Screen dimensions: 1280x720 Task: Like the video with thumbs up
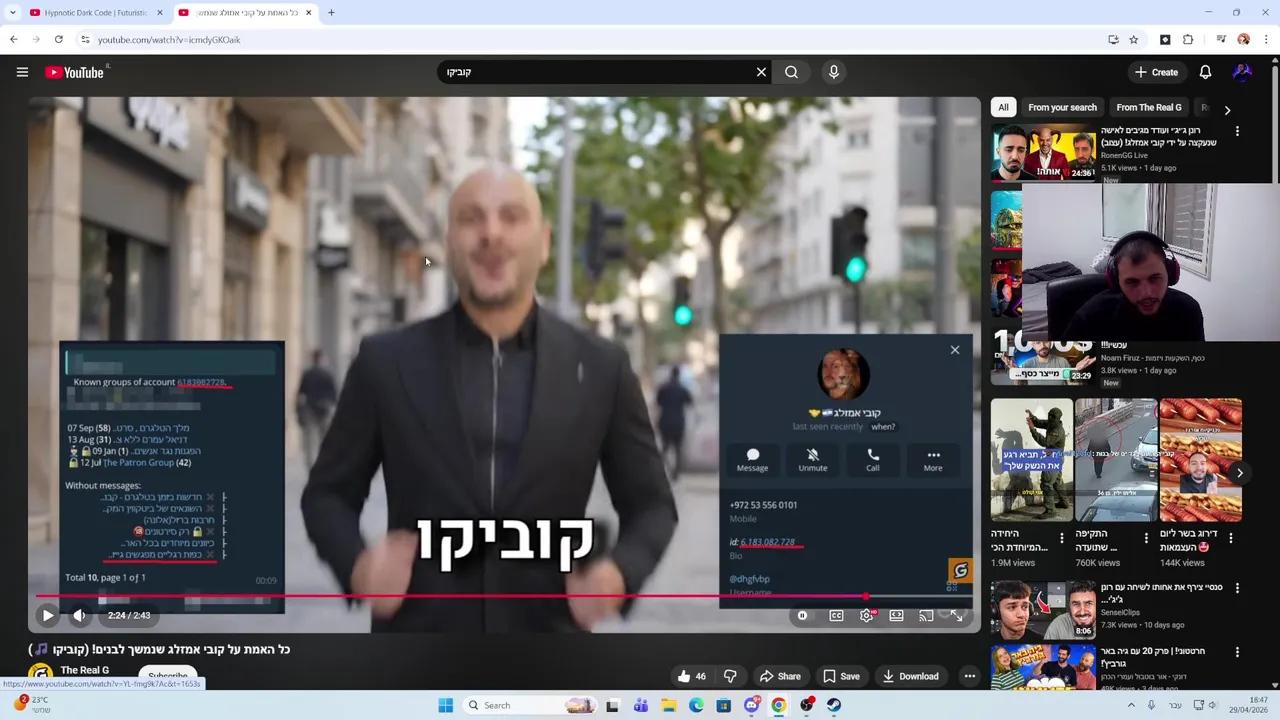pyautogui.click(x=691, y=676)
